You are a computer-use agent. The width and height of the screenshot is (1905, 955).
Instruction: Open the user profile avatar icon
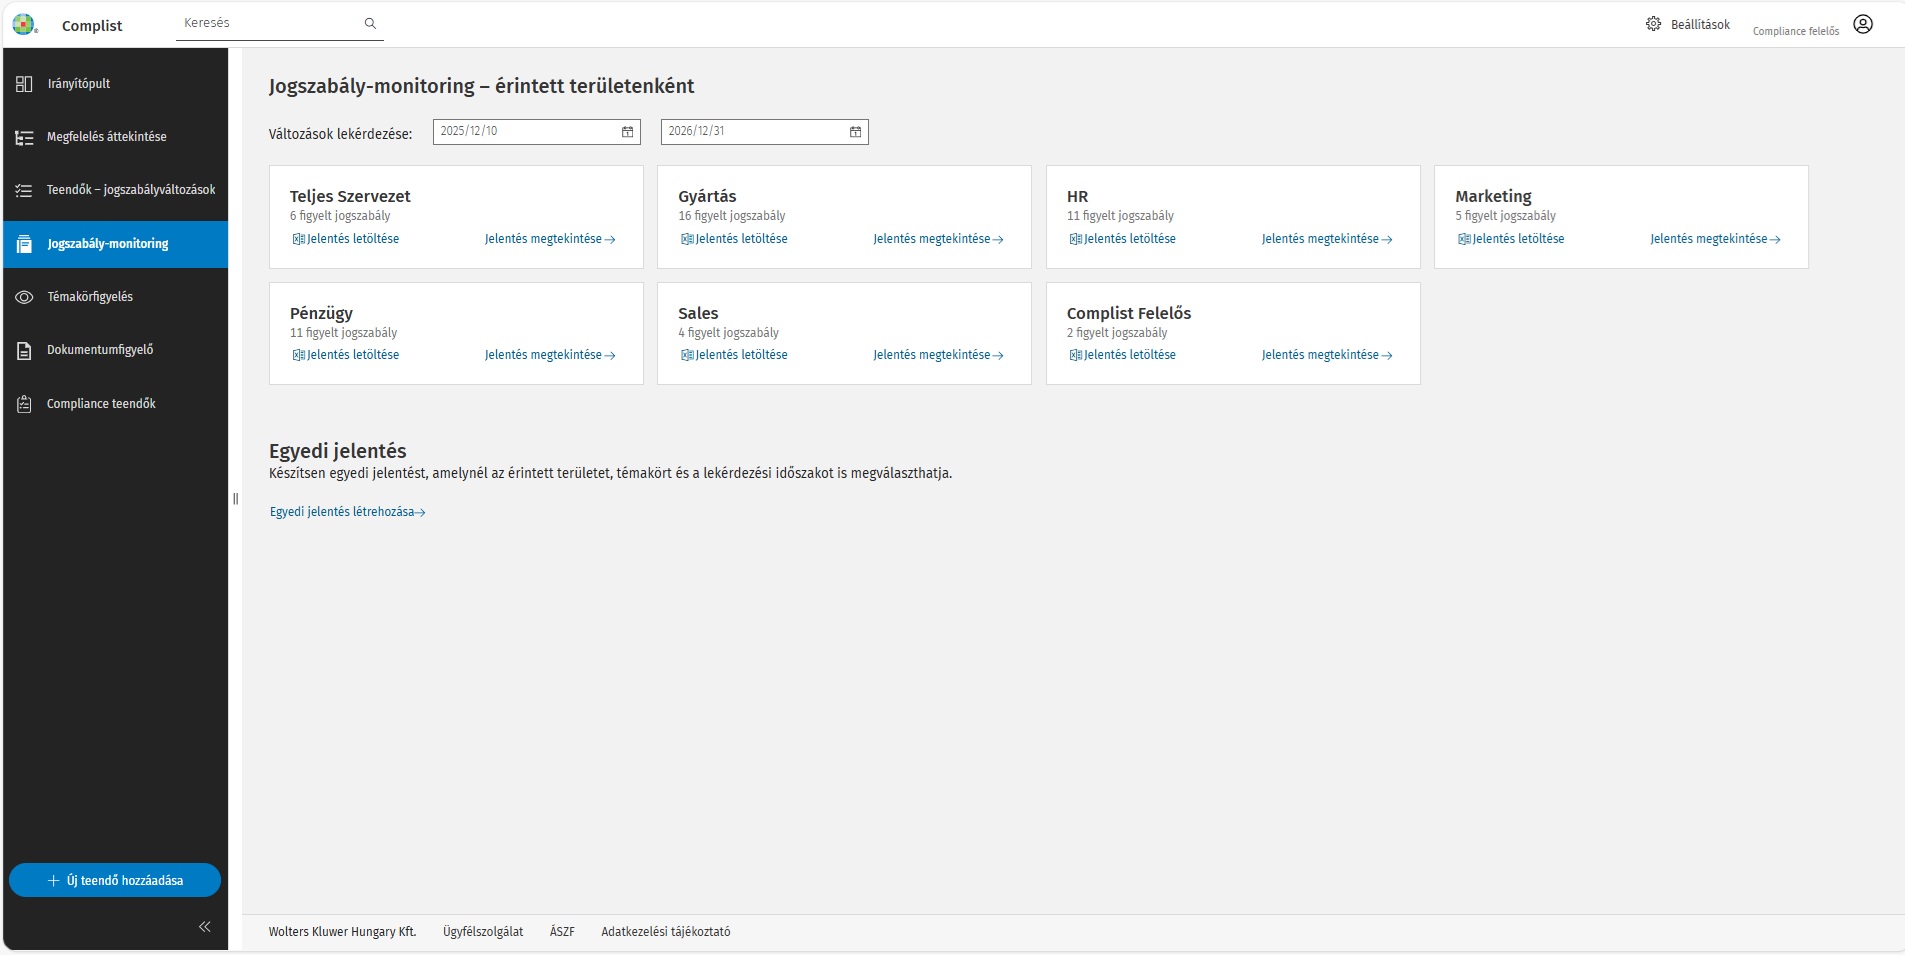[x=1862, y=25]
